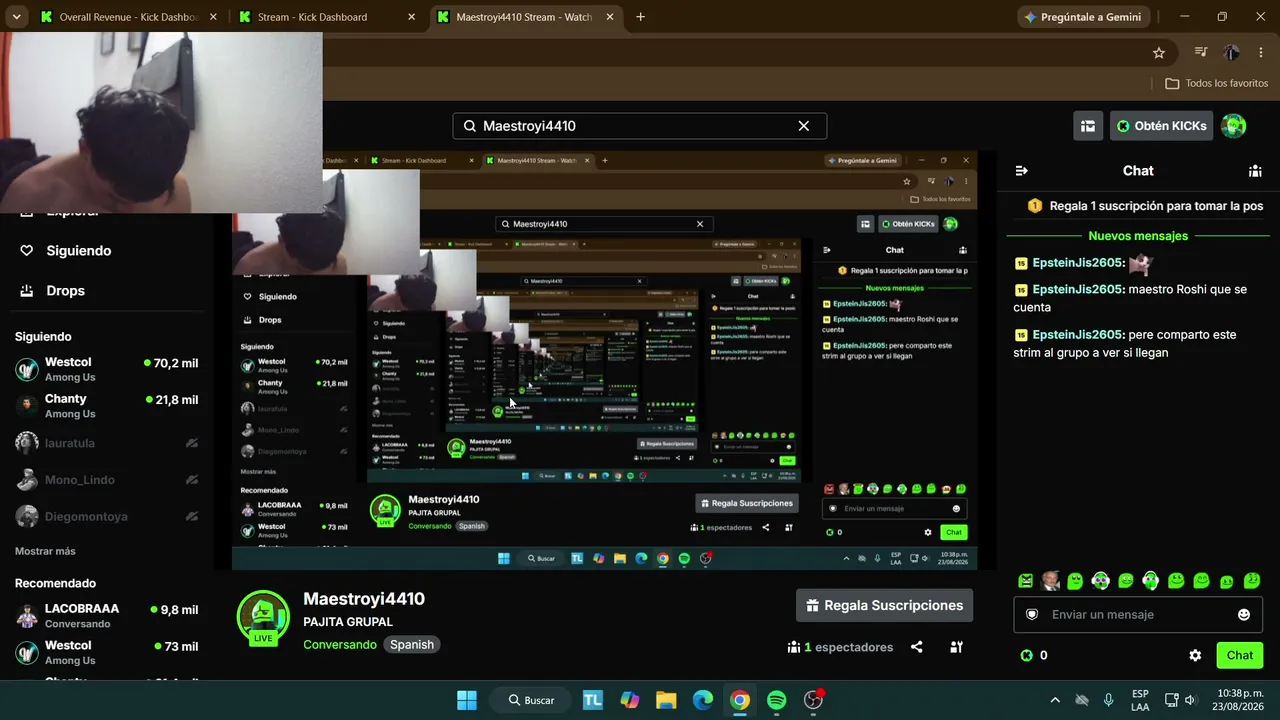Image resolution: width=1280 pixels, height=720 pixels.
Task: Expand the list with Mostrar más
Action: [45, 551]
